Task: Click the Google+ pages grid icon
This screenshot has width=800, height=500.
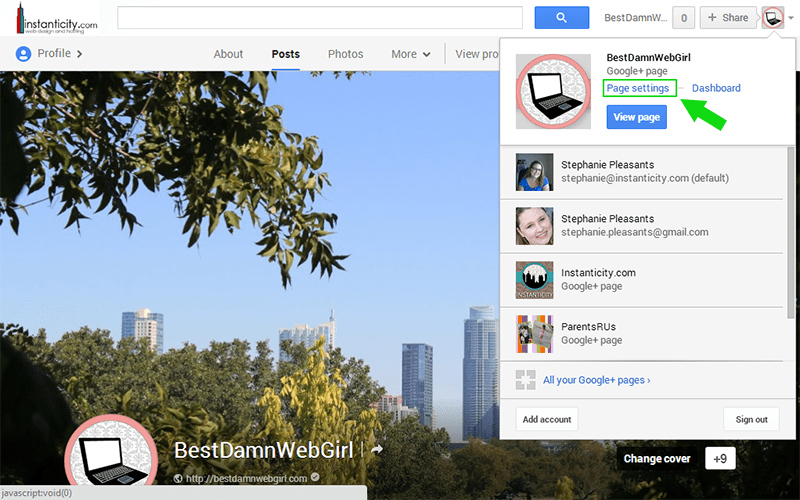Action: 526,380
